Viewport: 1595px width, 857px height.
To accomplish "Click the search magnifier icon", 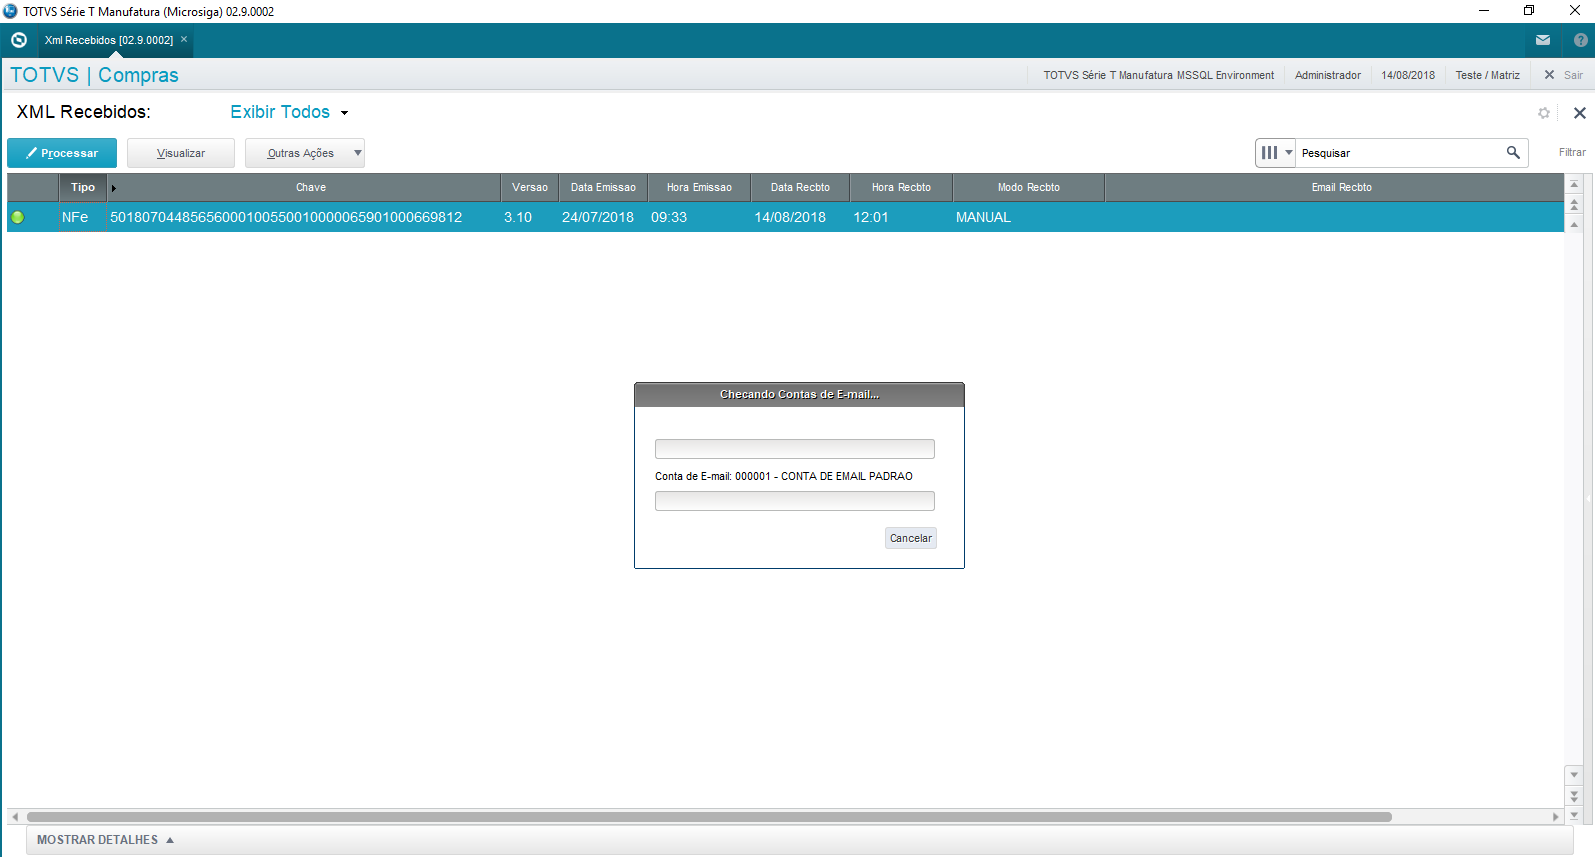I will pos(1513,153).
